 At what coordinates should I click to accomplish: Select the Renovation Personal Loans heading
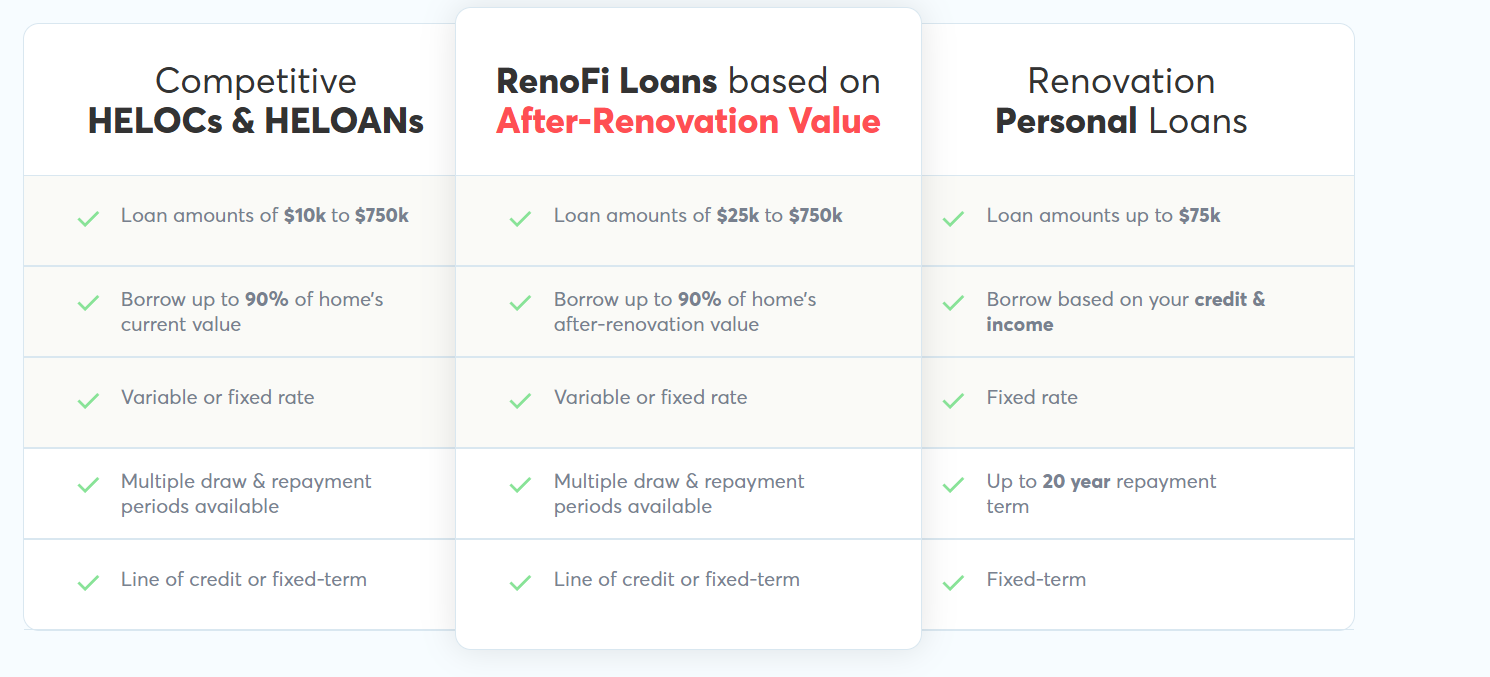1121,101
